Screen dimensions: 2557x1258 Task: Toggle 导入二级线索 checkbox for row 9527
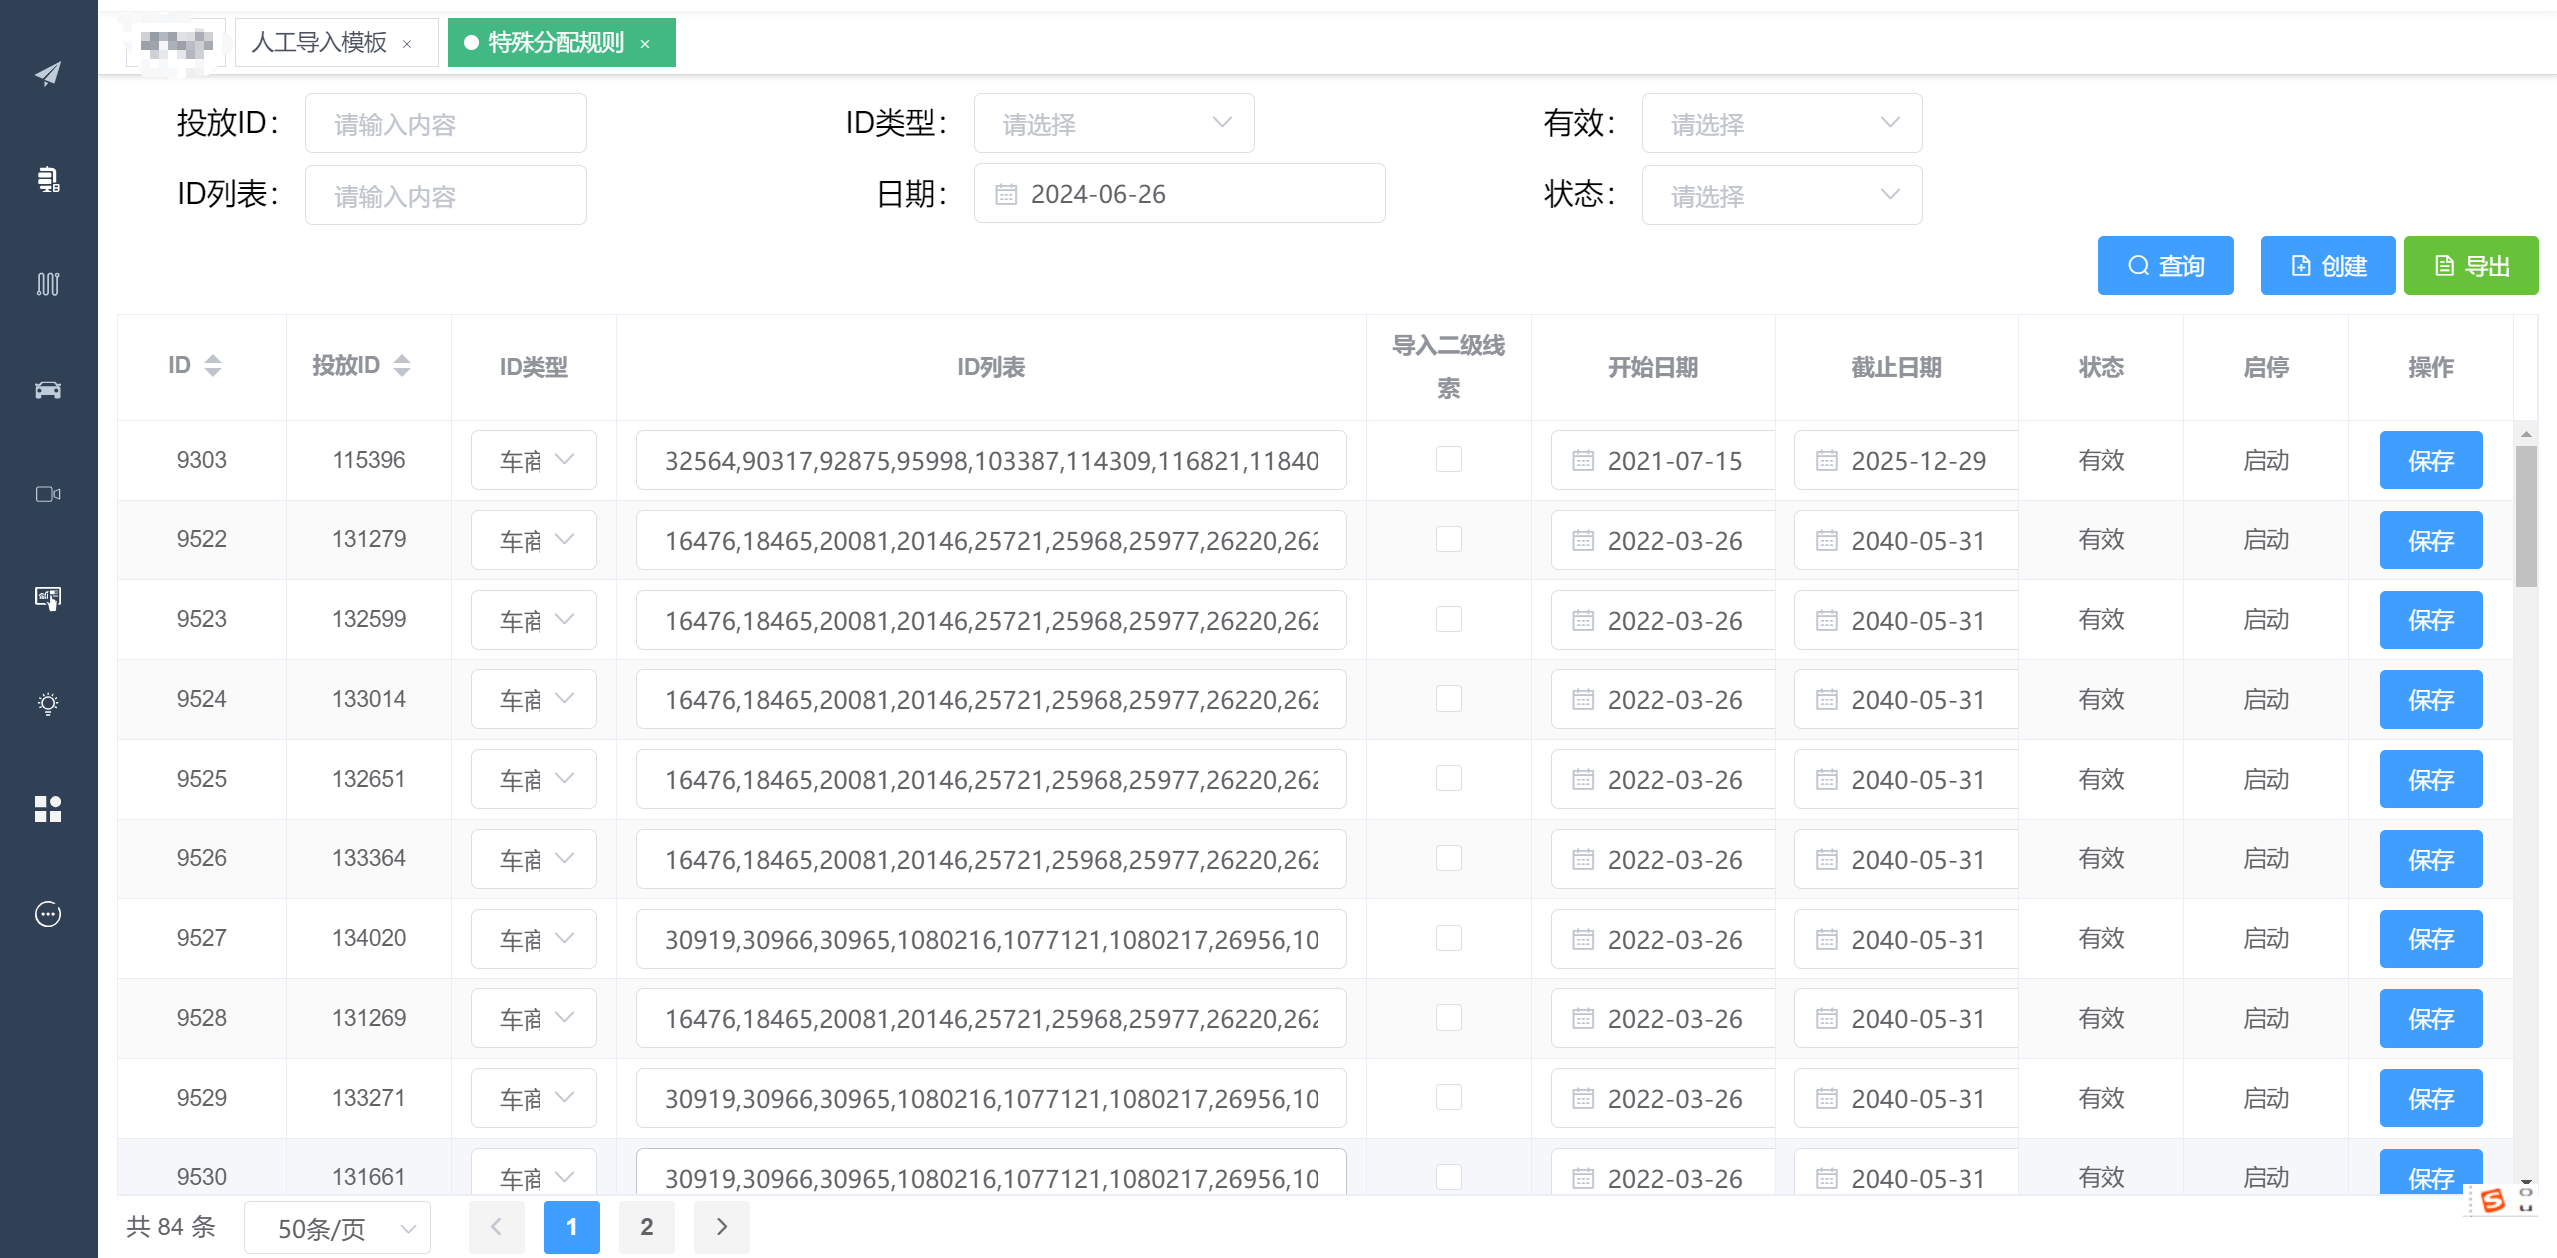tap(1448, 938)
